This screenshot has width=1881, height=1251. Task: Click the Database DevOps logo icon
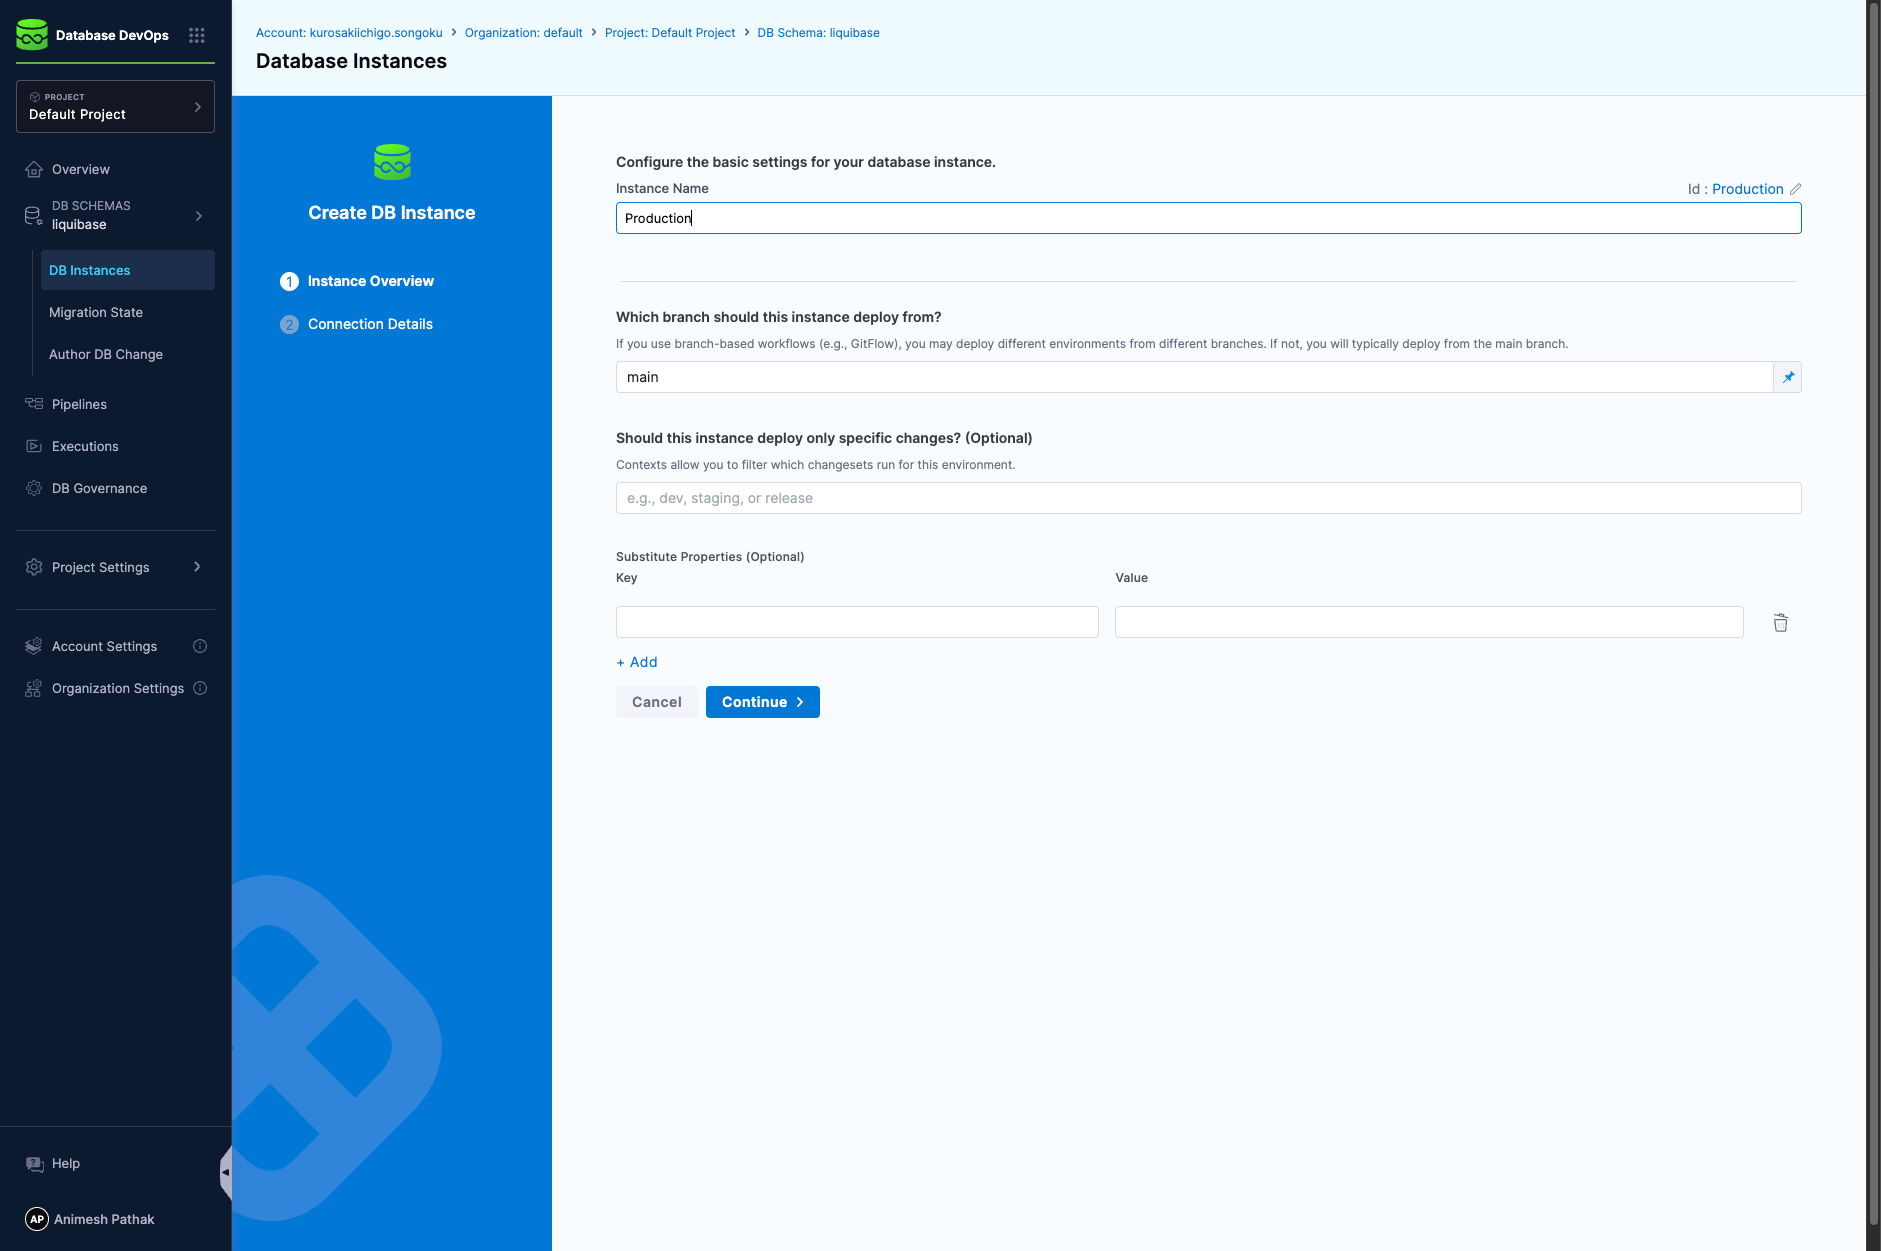[32, 35]
